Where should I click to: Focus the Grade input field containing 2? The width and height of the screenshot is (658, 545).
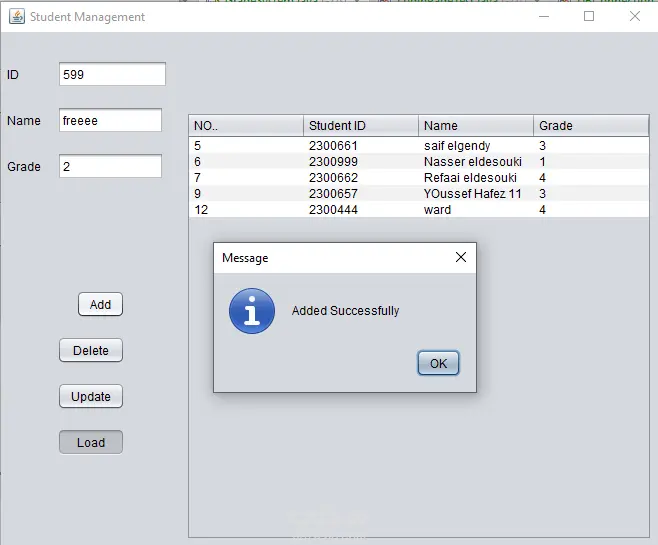coord(110,166)
